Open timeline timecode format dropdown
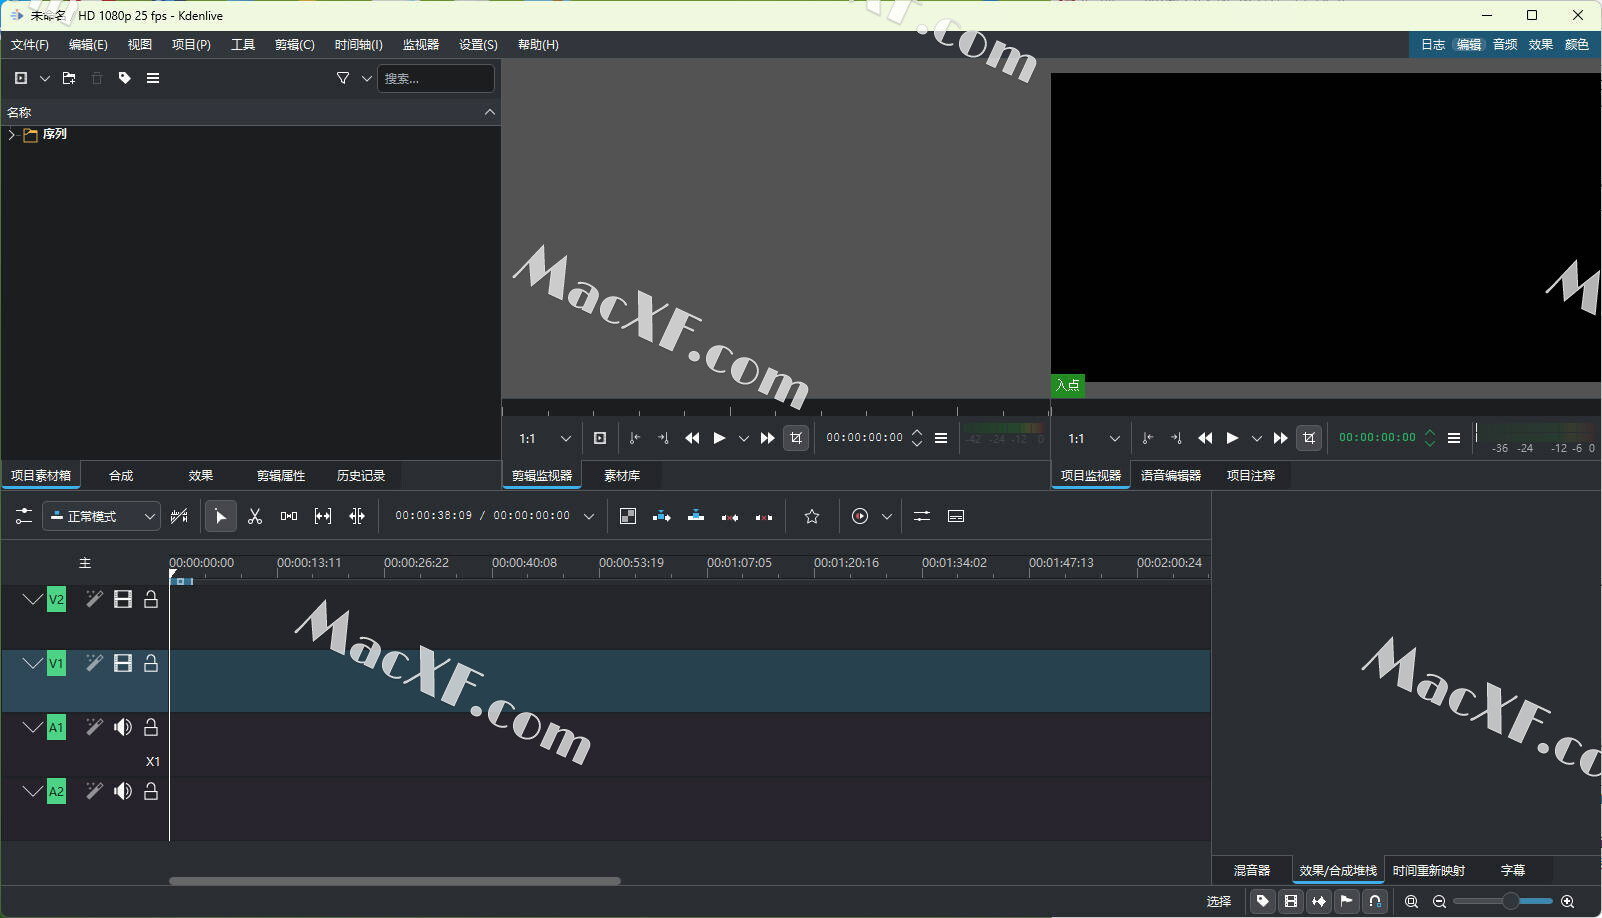This screenshot has width=1602, height=918. [589, 516]
